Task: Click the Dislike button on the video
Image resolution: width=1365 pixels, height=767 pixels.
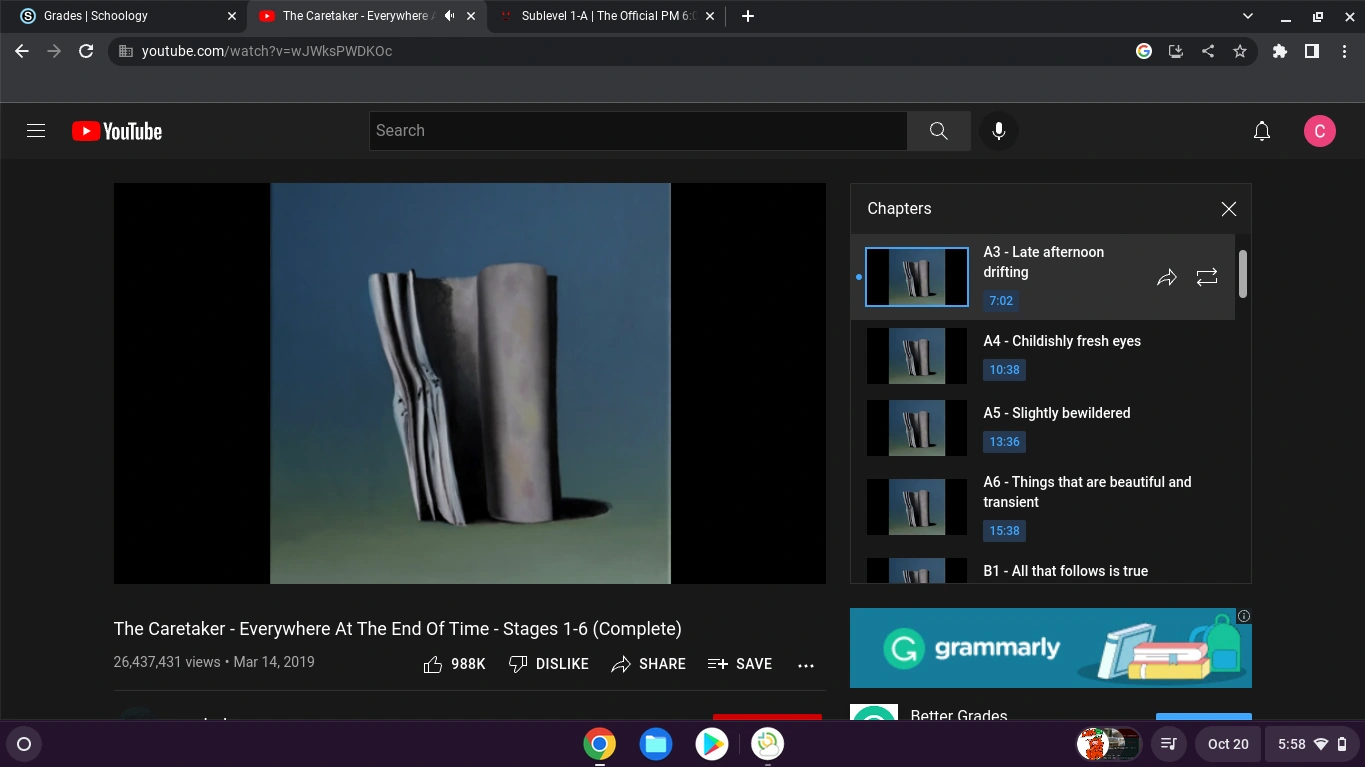Action: (548, 663)
